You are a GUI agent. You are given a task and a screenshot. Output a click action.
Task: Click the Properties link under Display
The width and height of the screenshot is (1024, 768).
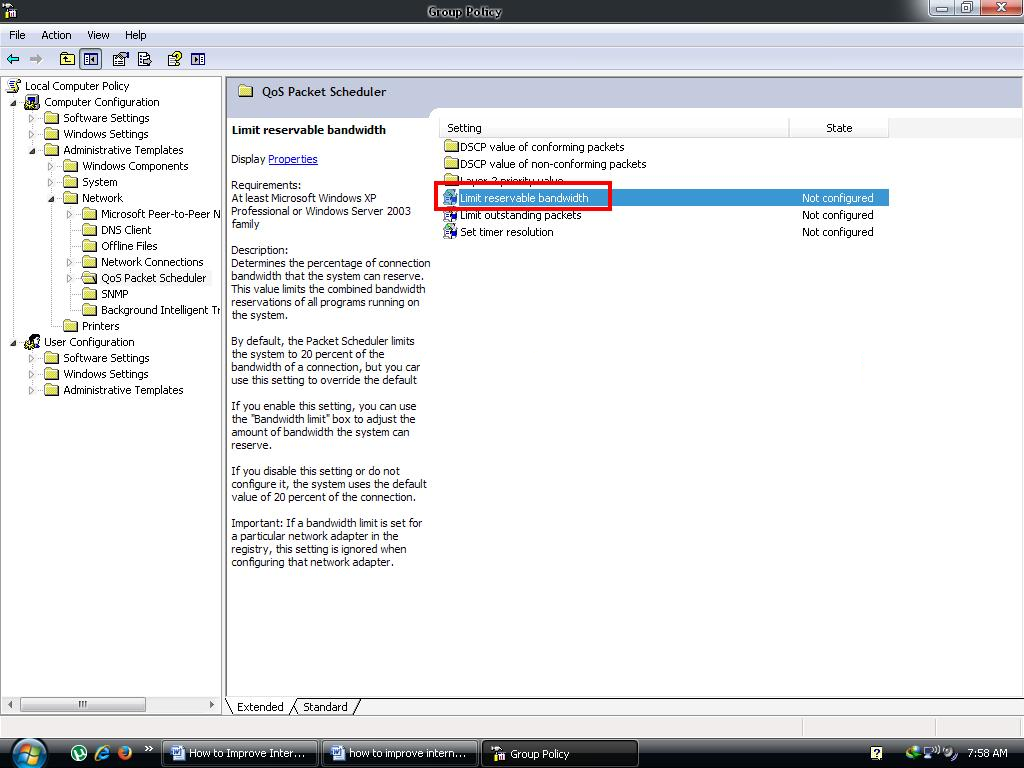click(293, 159)
